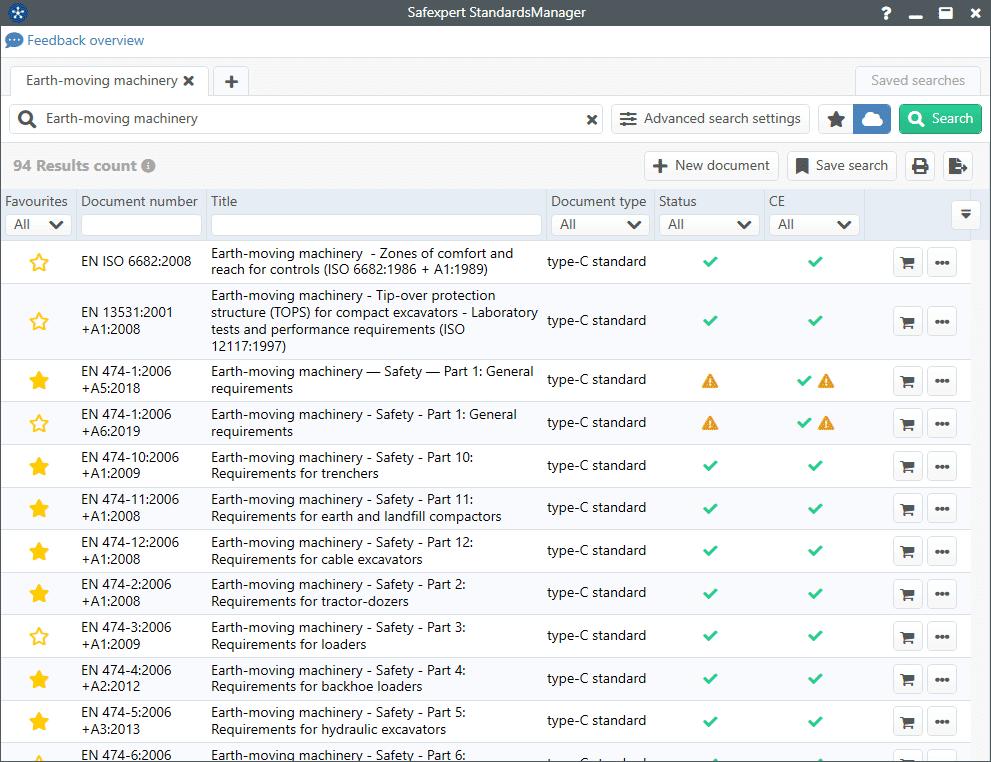991x762 pixels.
Task: Add EN ISO 6682:2008 to shopping cart
Action: point(907,263)
